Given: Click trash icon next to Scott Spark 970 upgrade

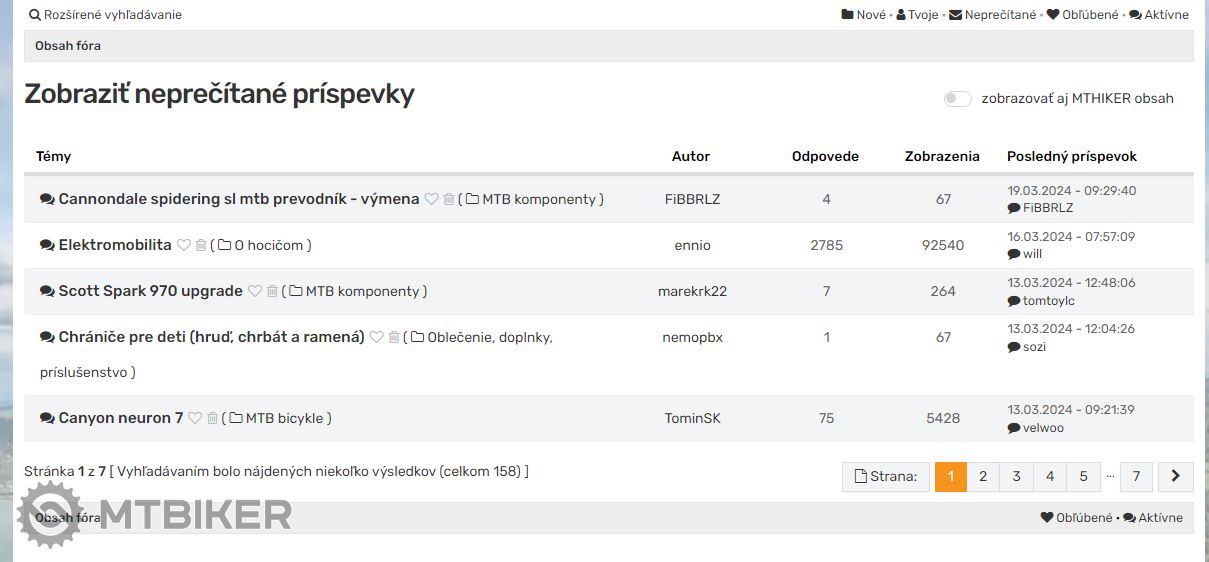Looking at the screenshot, I should tap(272, 291).
